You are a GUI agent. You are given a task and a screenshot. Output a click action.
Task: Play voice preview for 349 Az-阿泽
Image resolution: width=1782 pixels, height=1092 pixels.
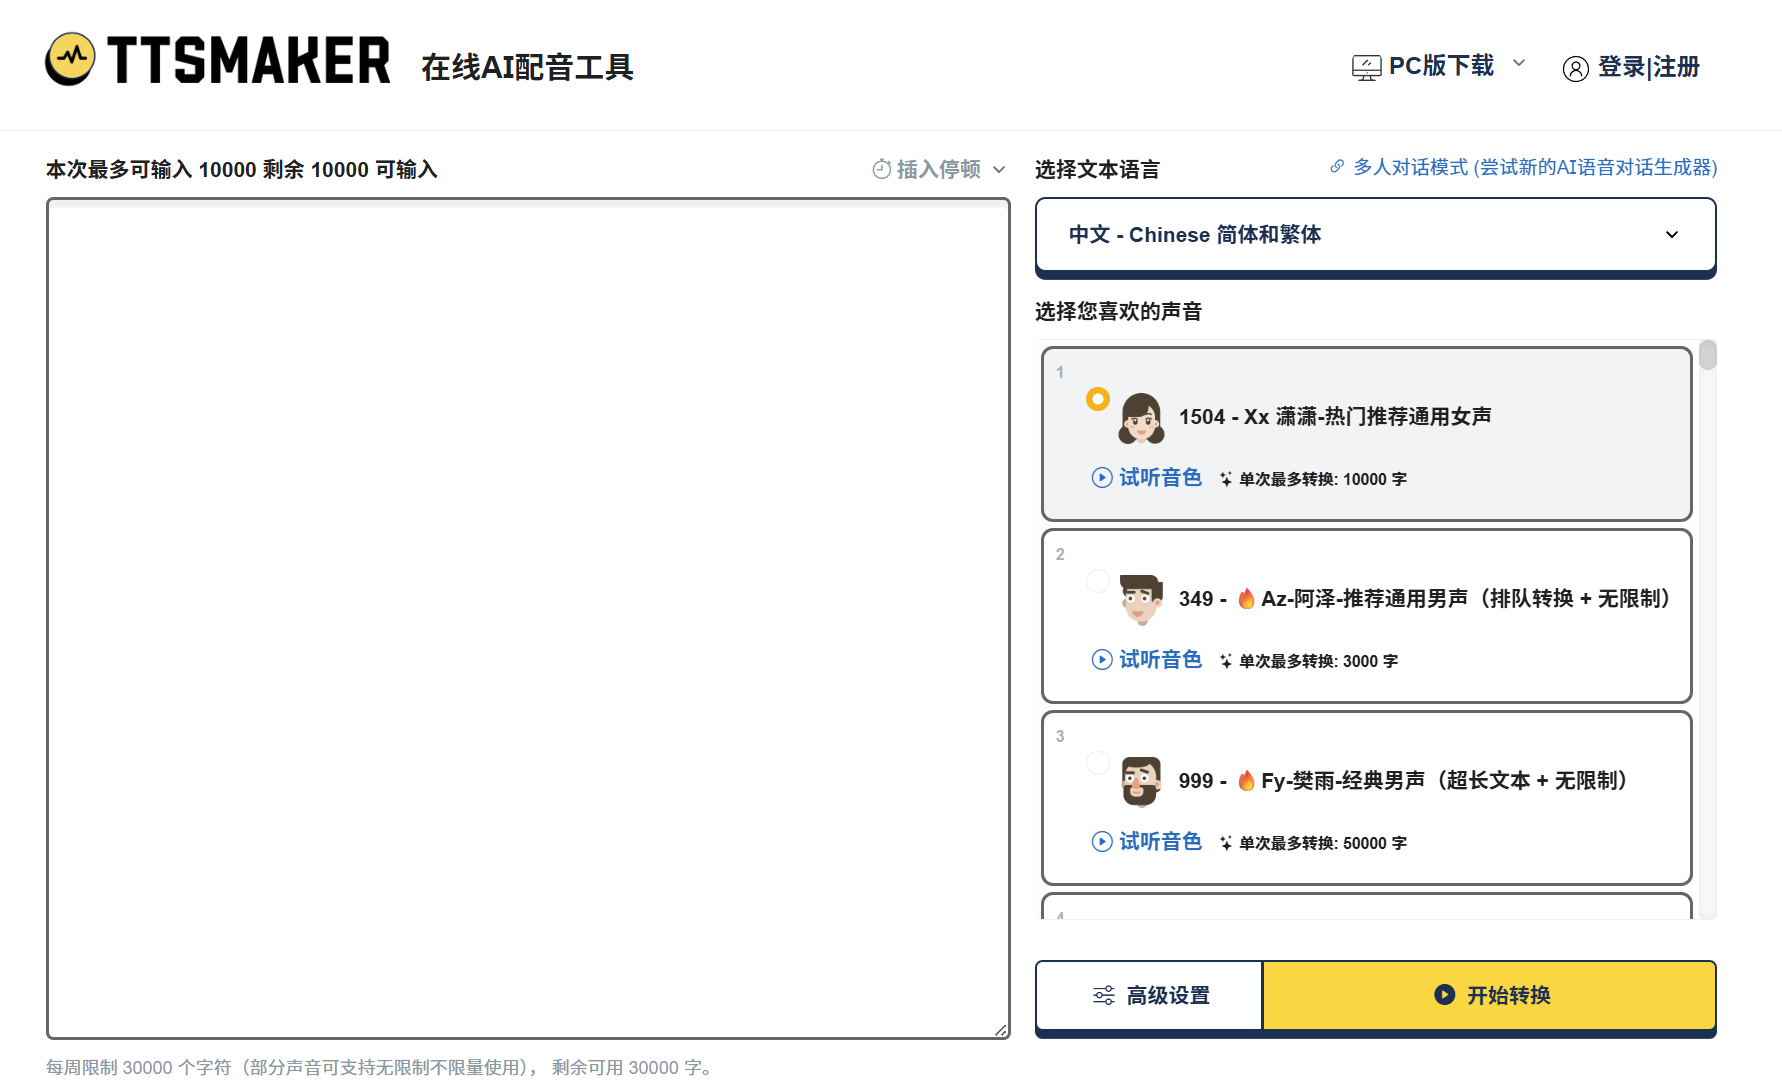tap(1101, 659)
